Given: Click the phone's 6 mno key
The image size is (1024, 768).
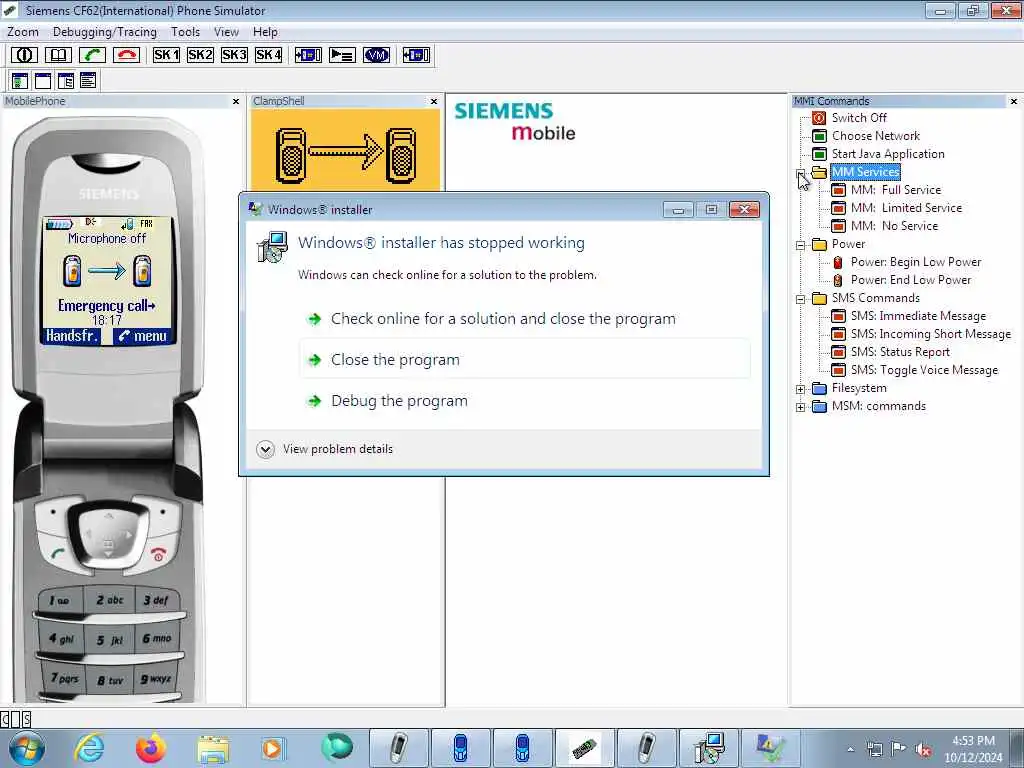Looking at the screenshot, I should pyautogui.click(x=157, y=638).
